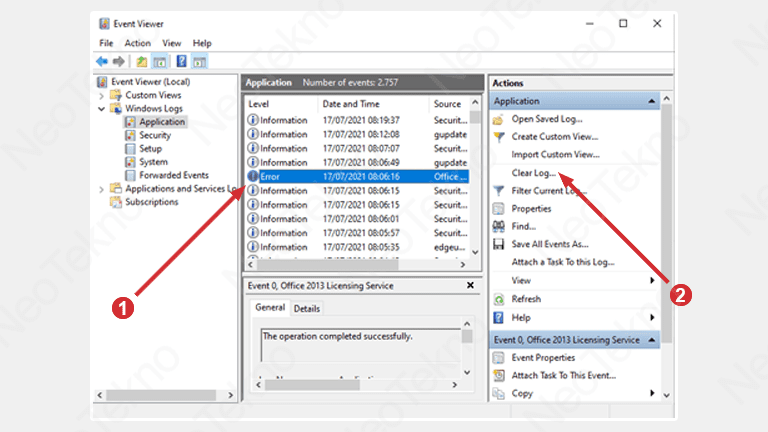The width and height of the screenshot is (768, 432).
Task: Click Save All Events As... action
Action: tap(550, 244)
